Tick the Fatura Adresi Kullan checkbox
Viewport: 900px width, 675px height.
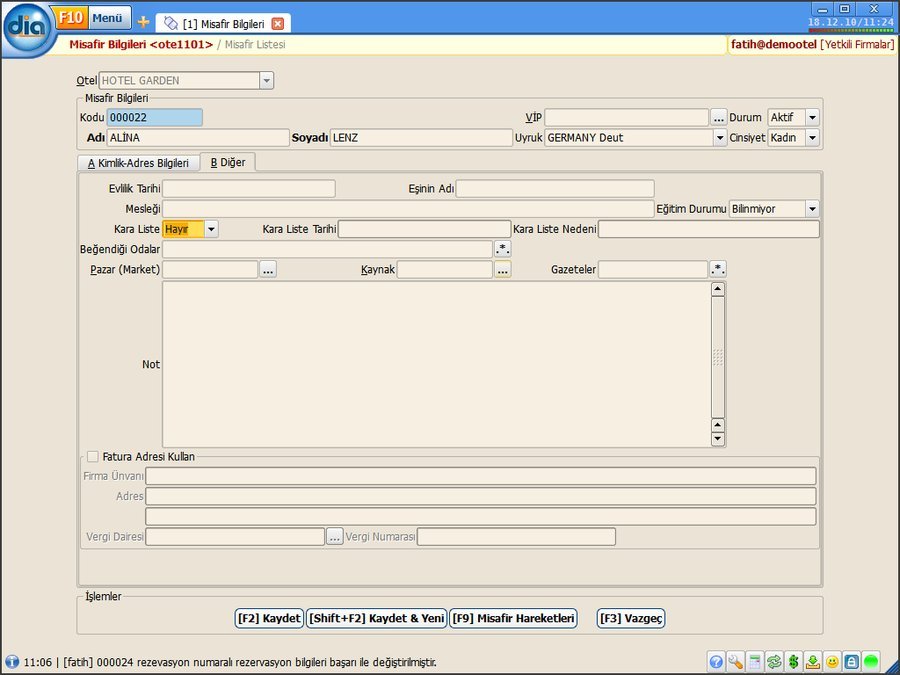[92, 457]
